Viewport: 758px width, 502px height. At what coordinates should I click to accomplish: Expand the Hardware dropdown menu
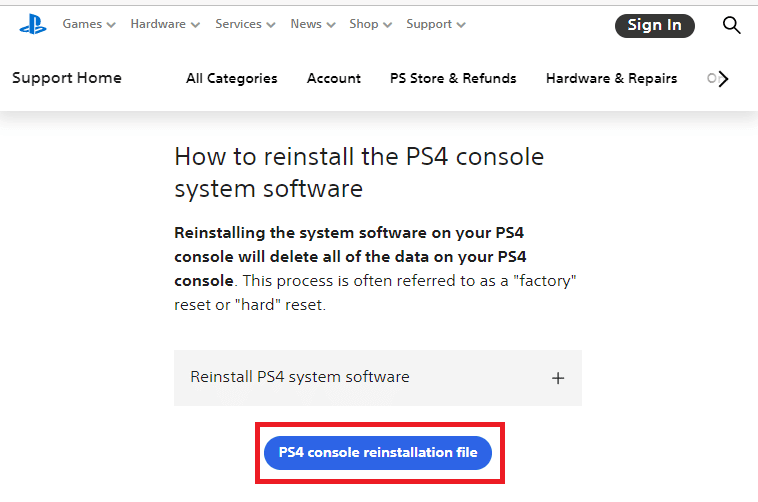click(x=165, y=24)
